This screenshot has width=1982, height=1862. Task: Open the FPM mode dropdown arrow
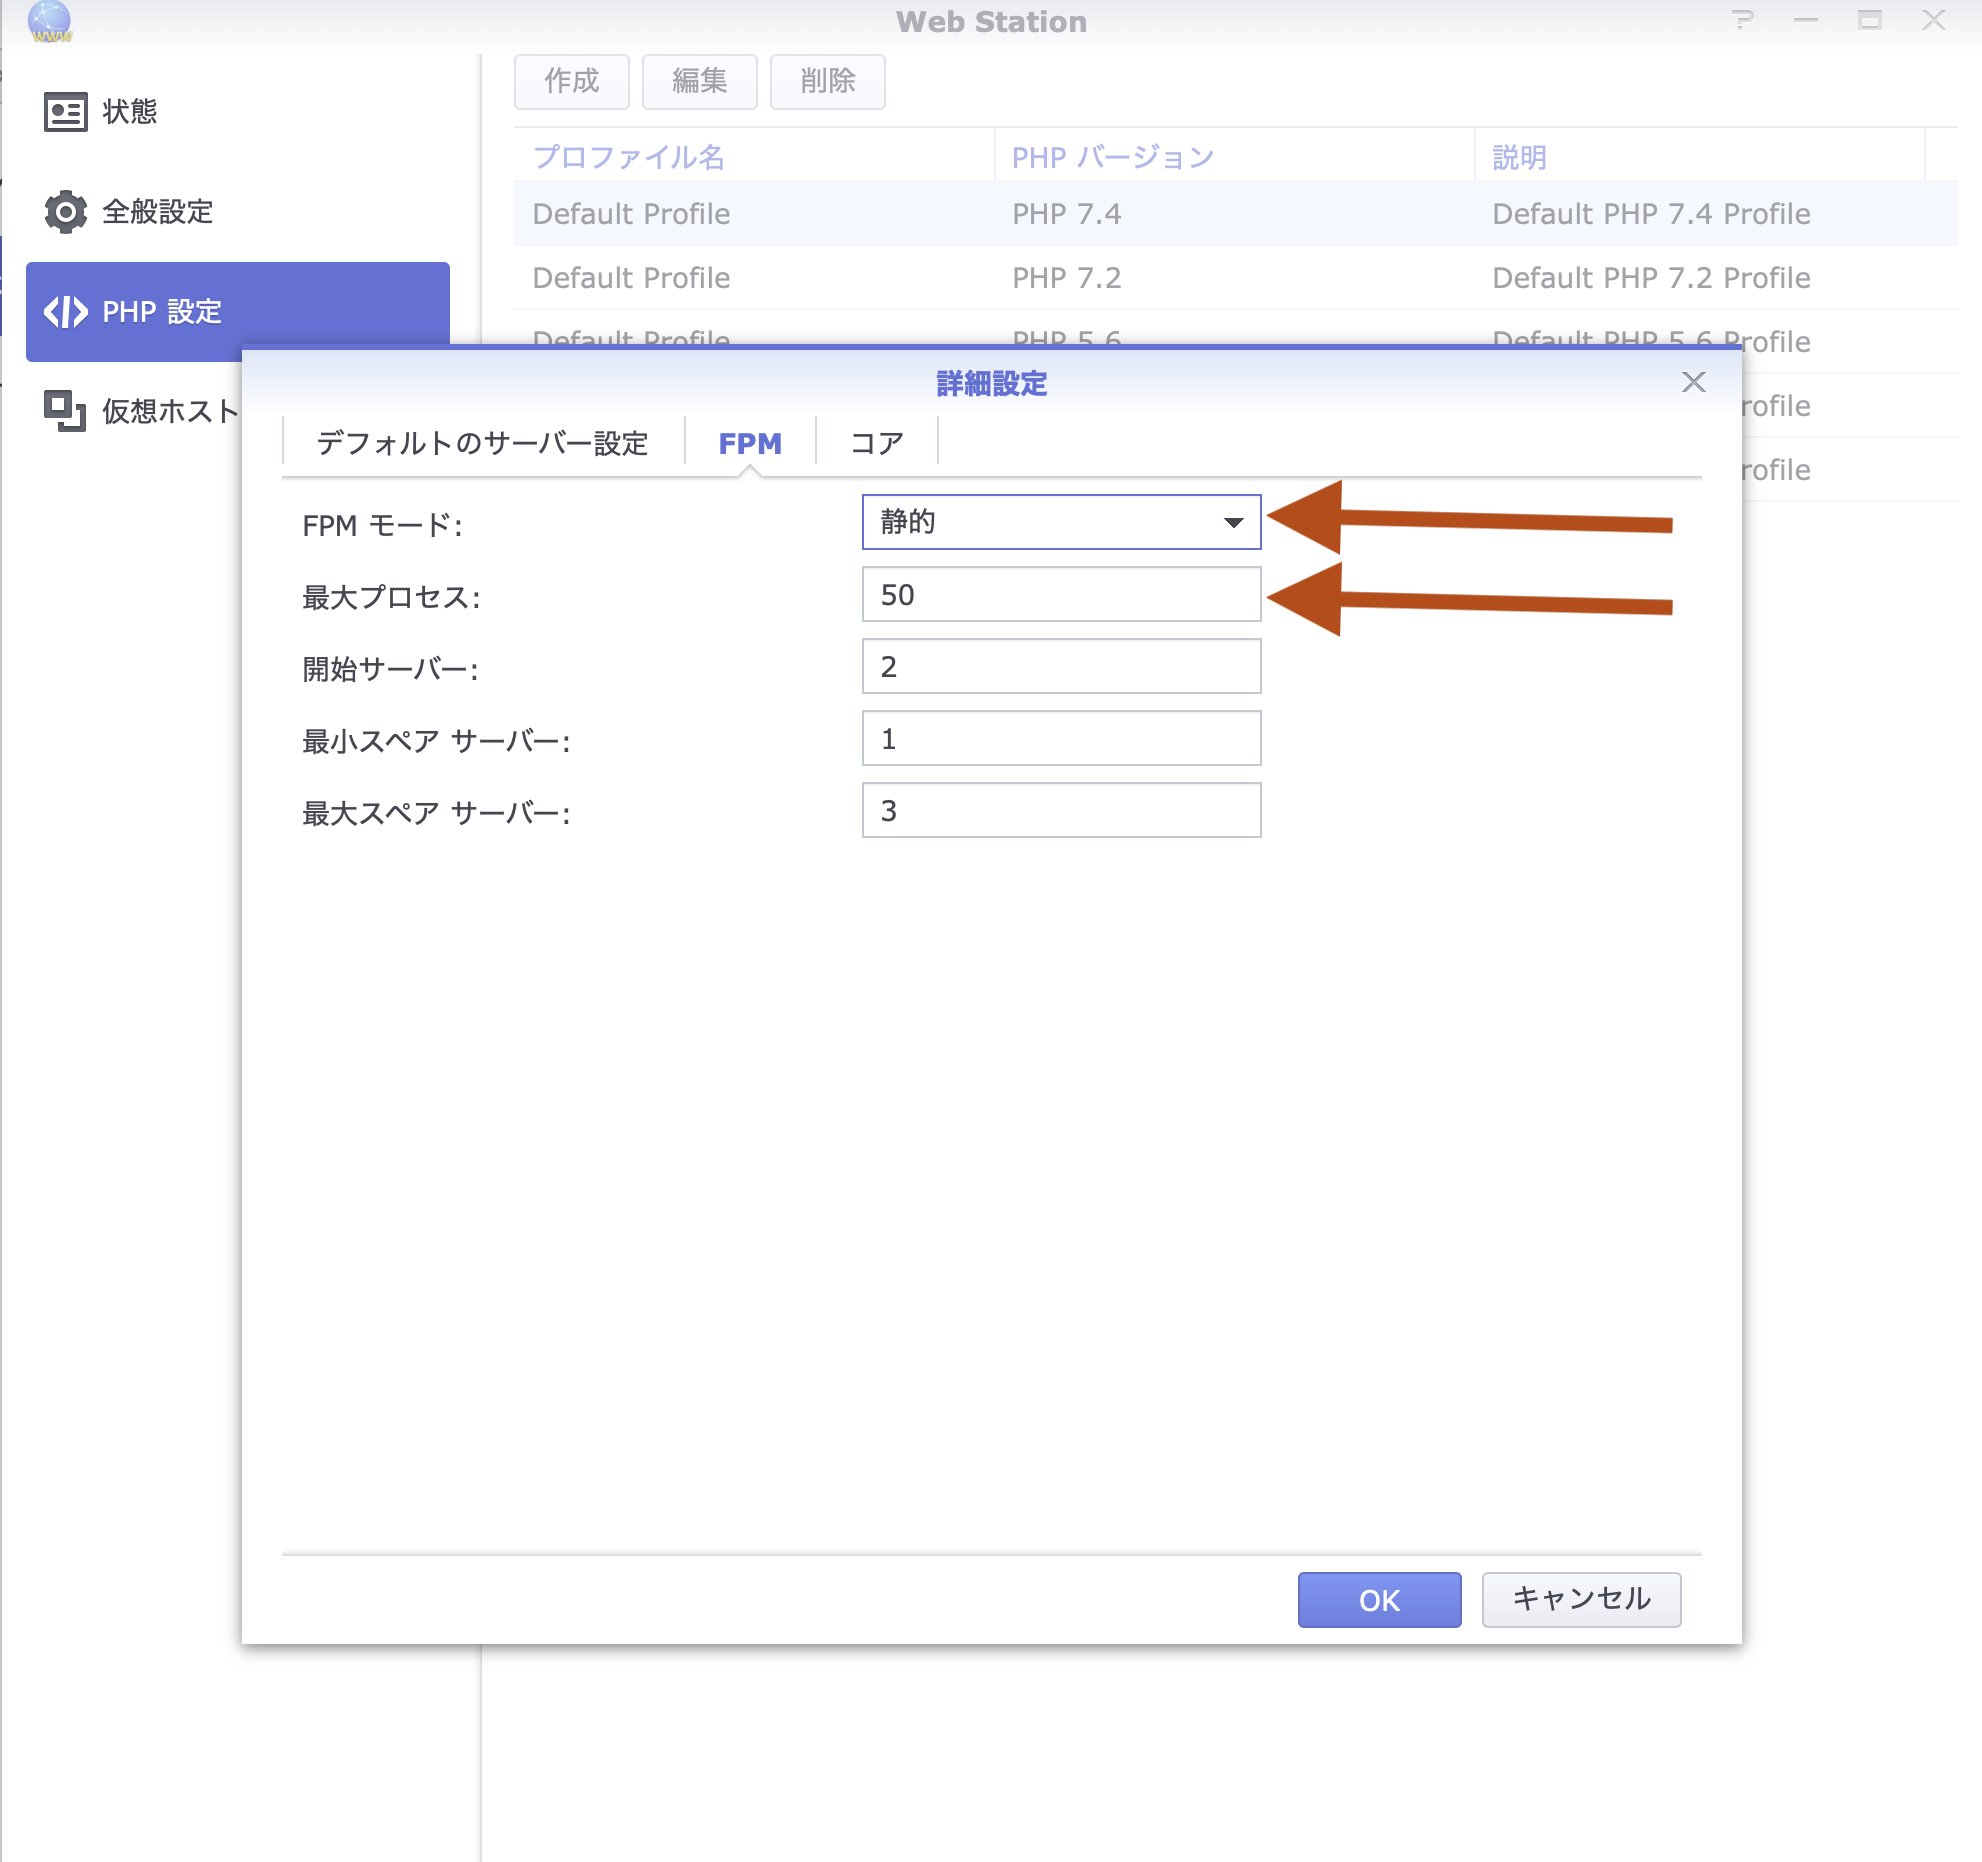tap(1233, 522)
